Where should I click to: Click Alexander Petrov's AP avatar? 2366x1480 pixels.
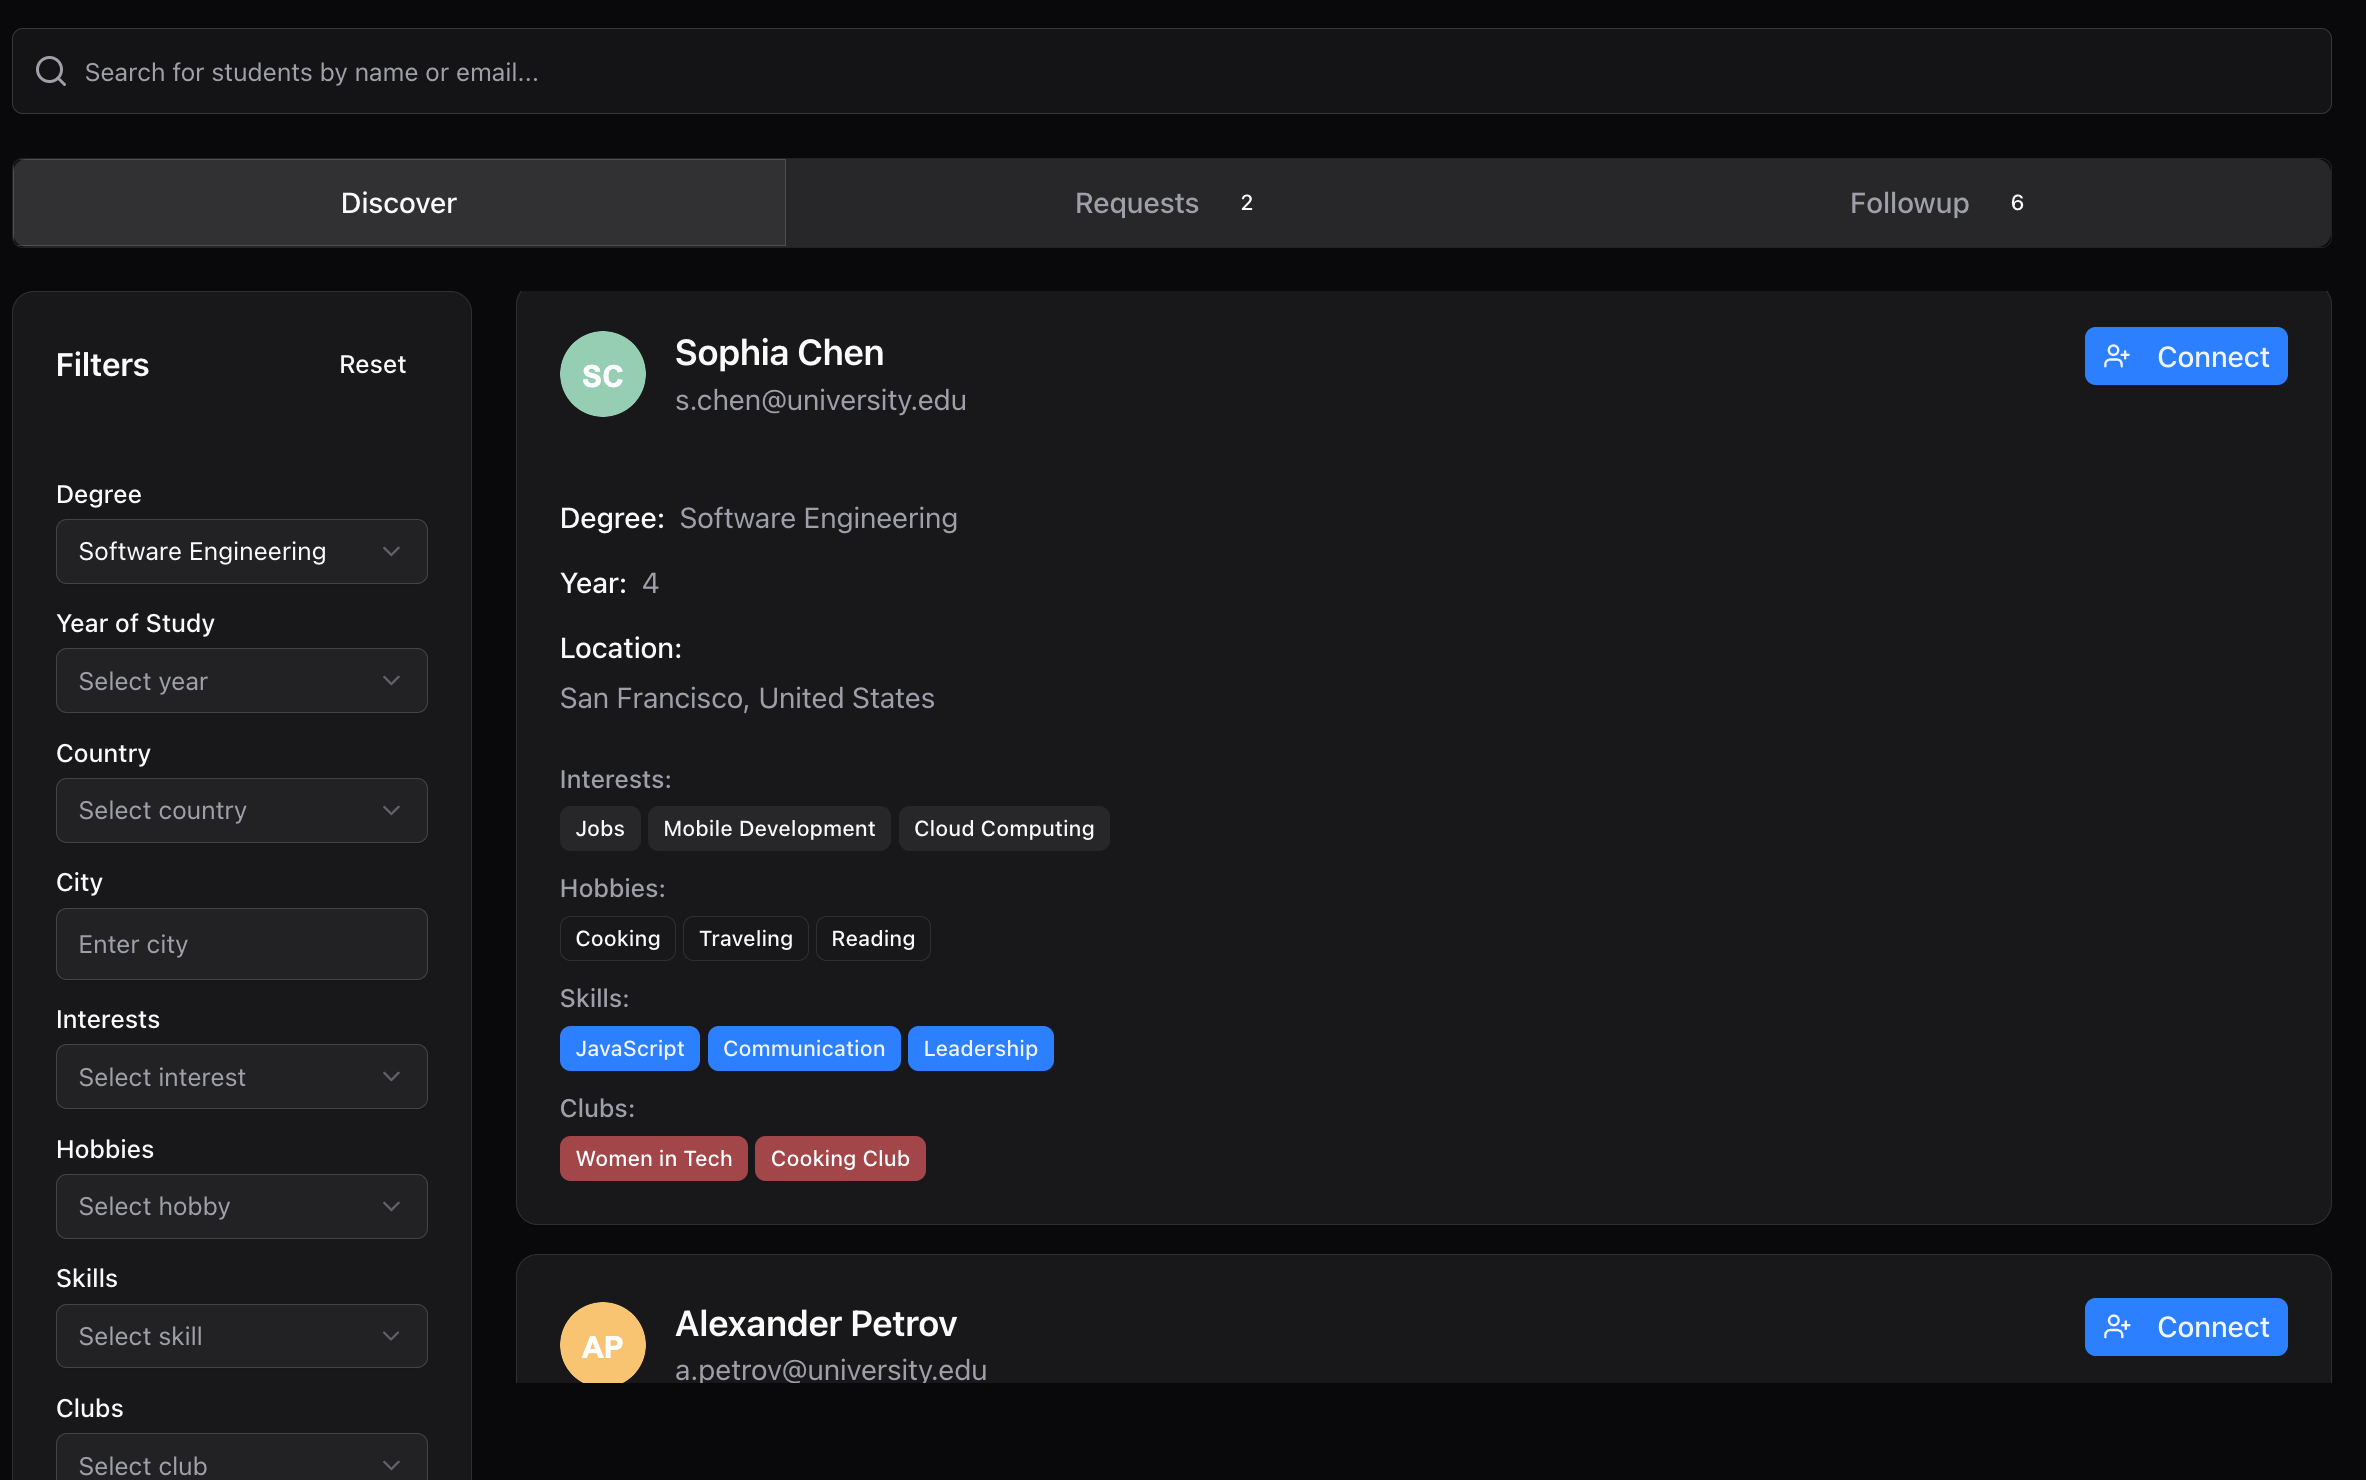[602, 1343]
